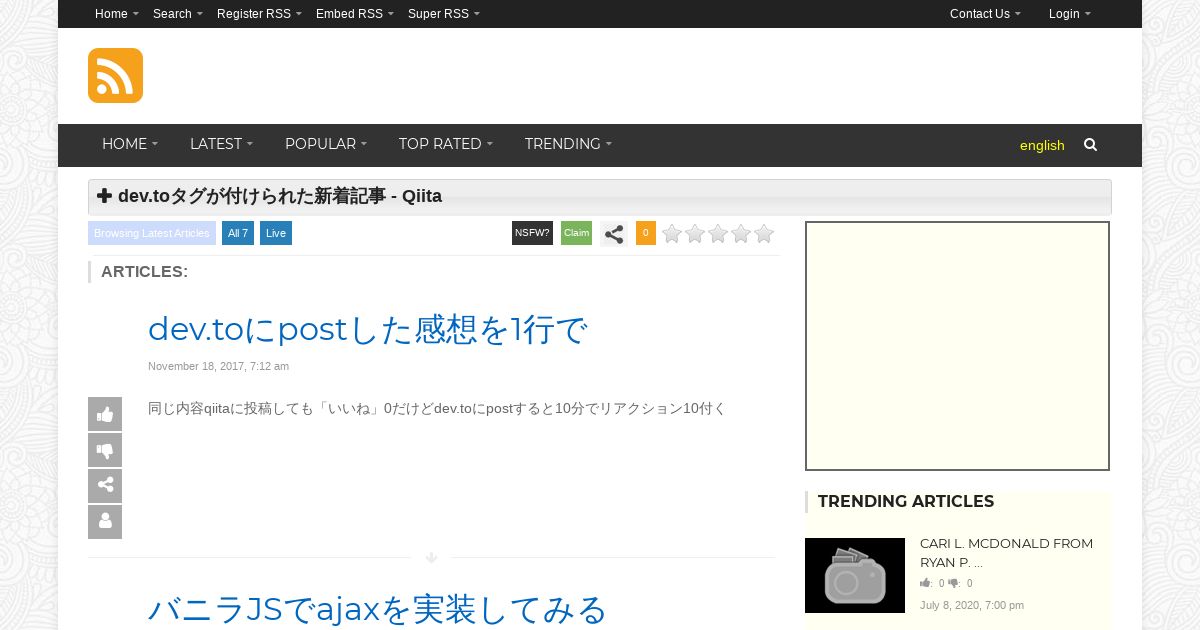
Task: Click the plus icon beside feed title
Action: click(104, 196)
